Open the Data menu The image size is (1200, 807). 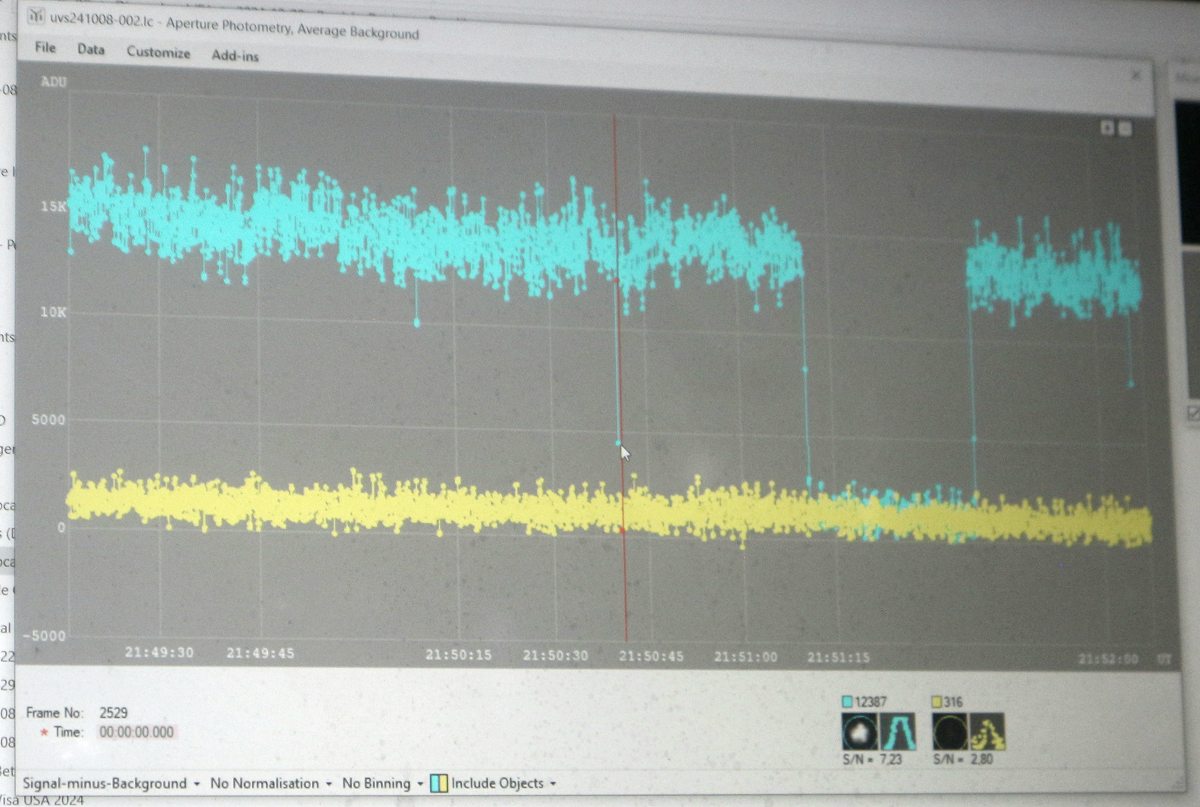click(91, 49)
